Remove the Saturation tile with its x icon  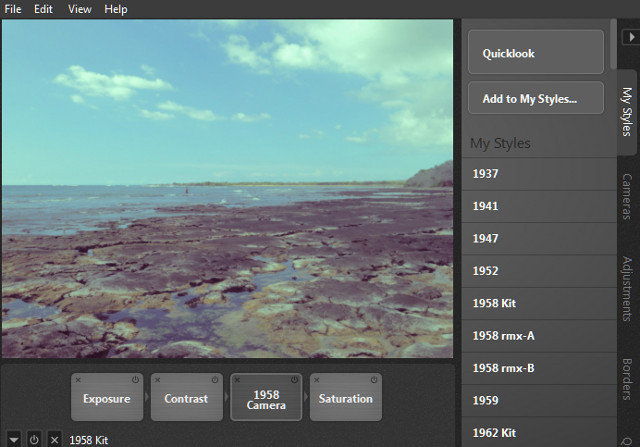click(317, 380)
